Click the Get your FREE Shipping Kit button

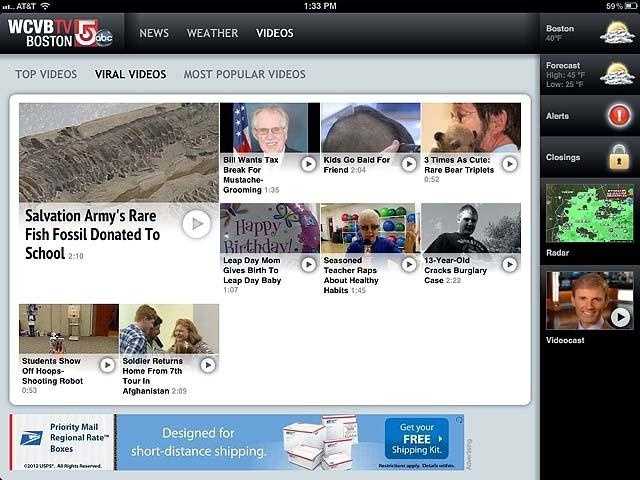coord(416,438)
